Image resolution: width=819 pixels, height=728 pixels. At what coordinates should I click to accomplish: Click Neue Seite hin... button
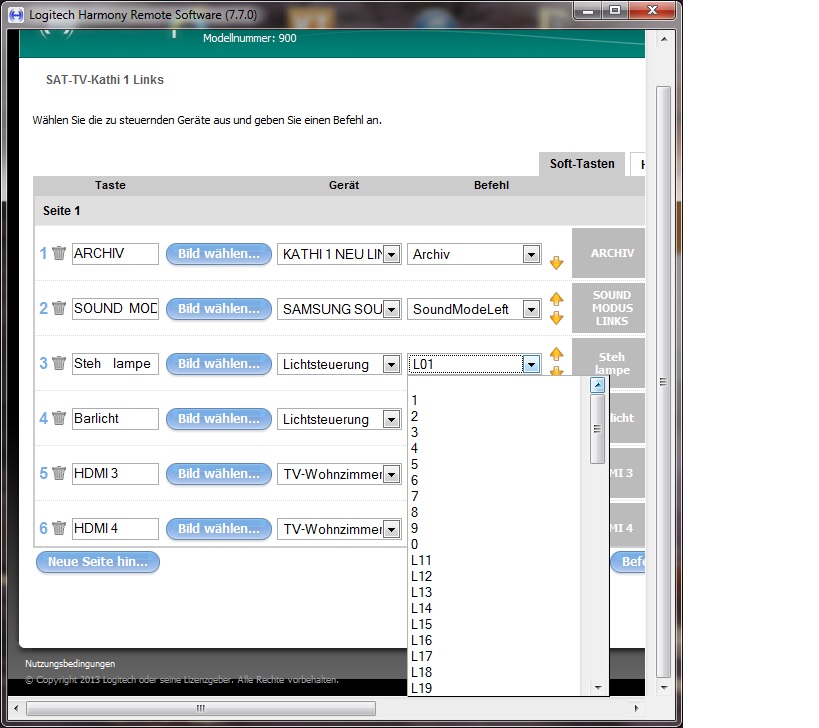tap(97, 562)
